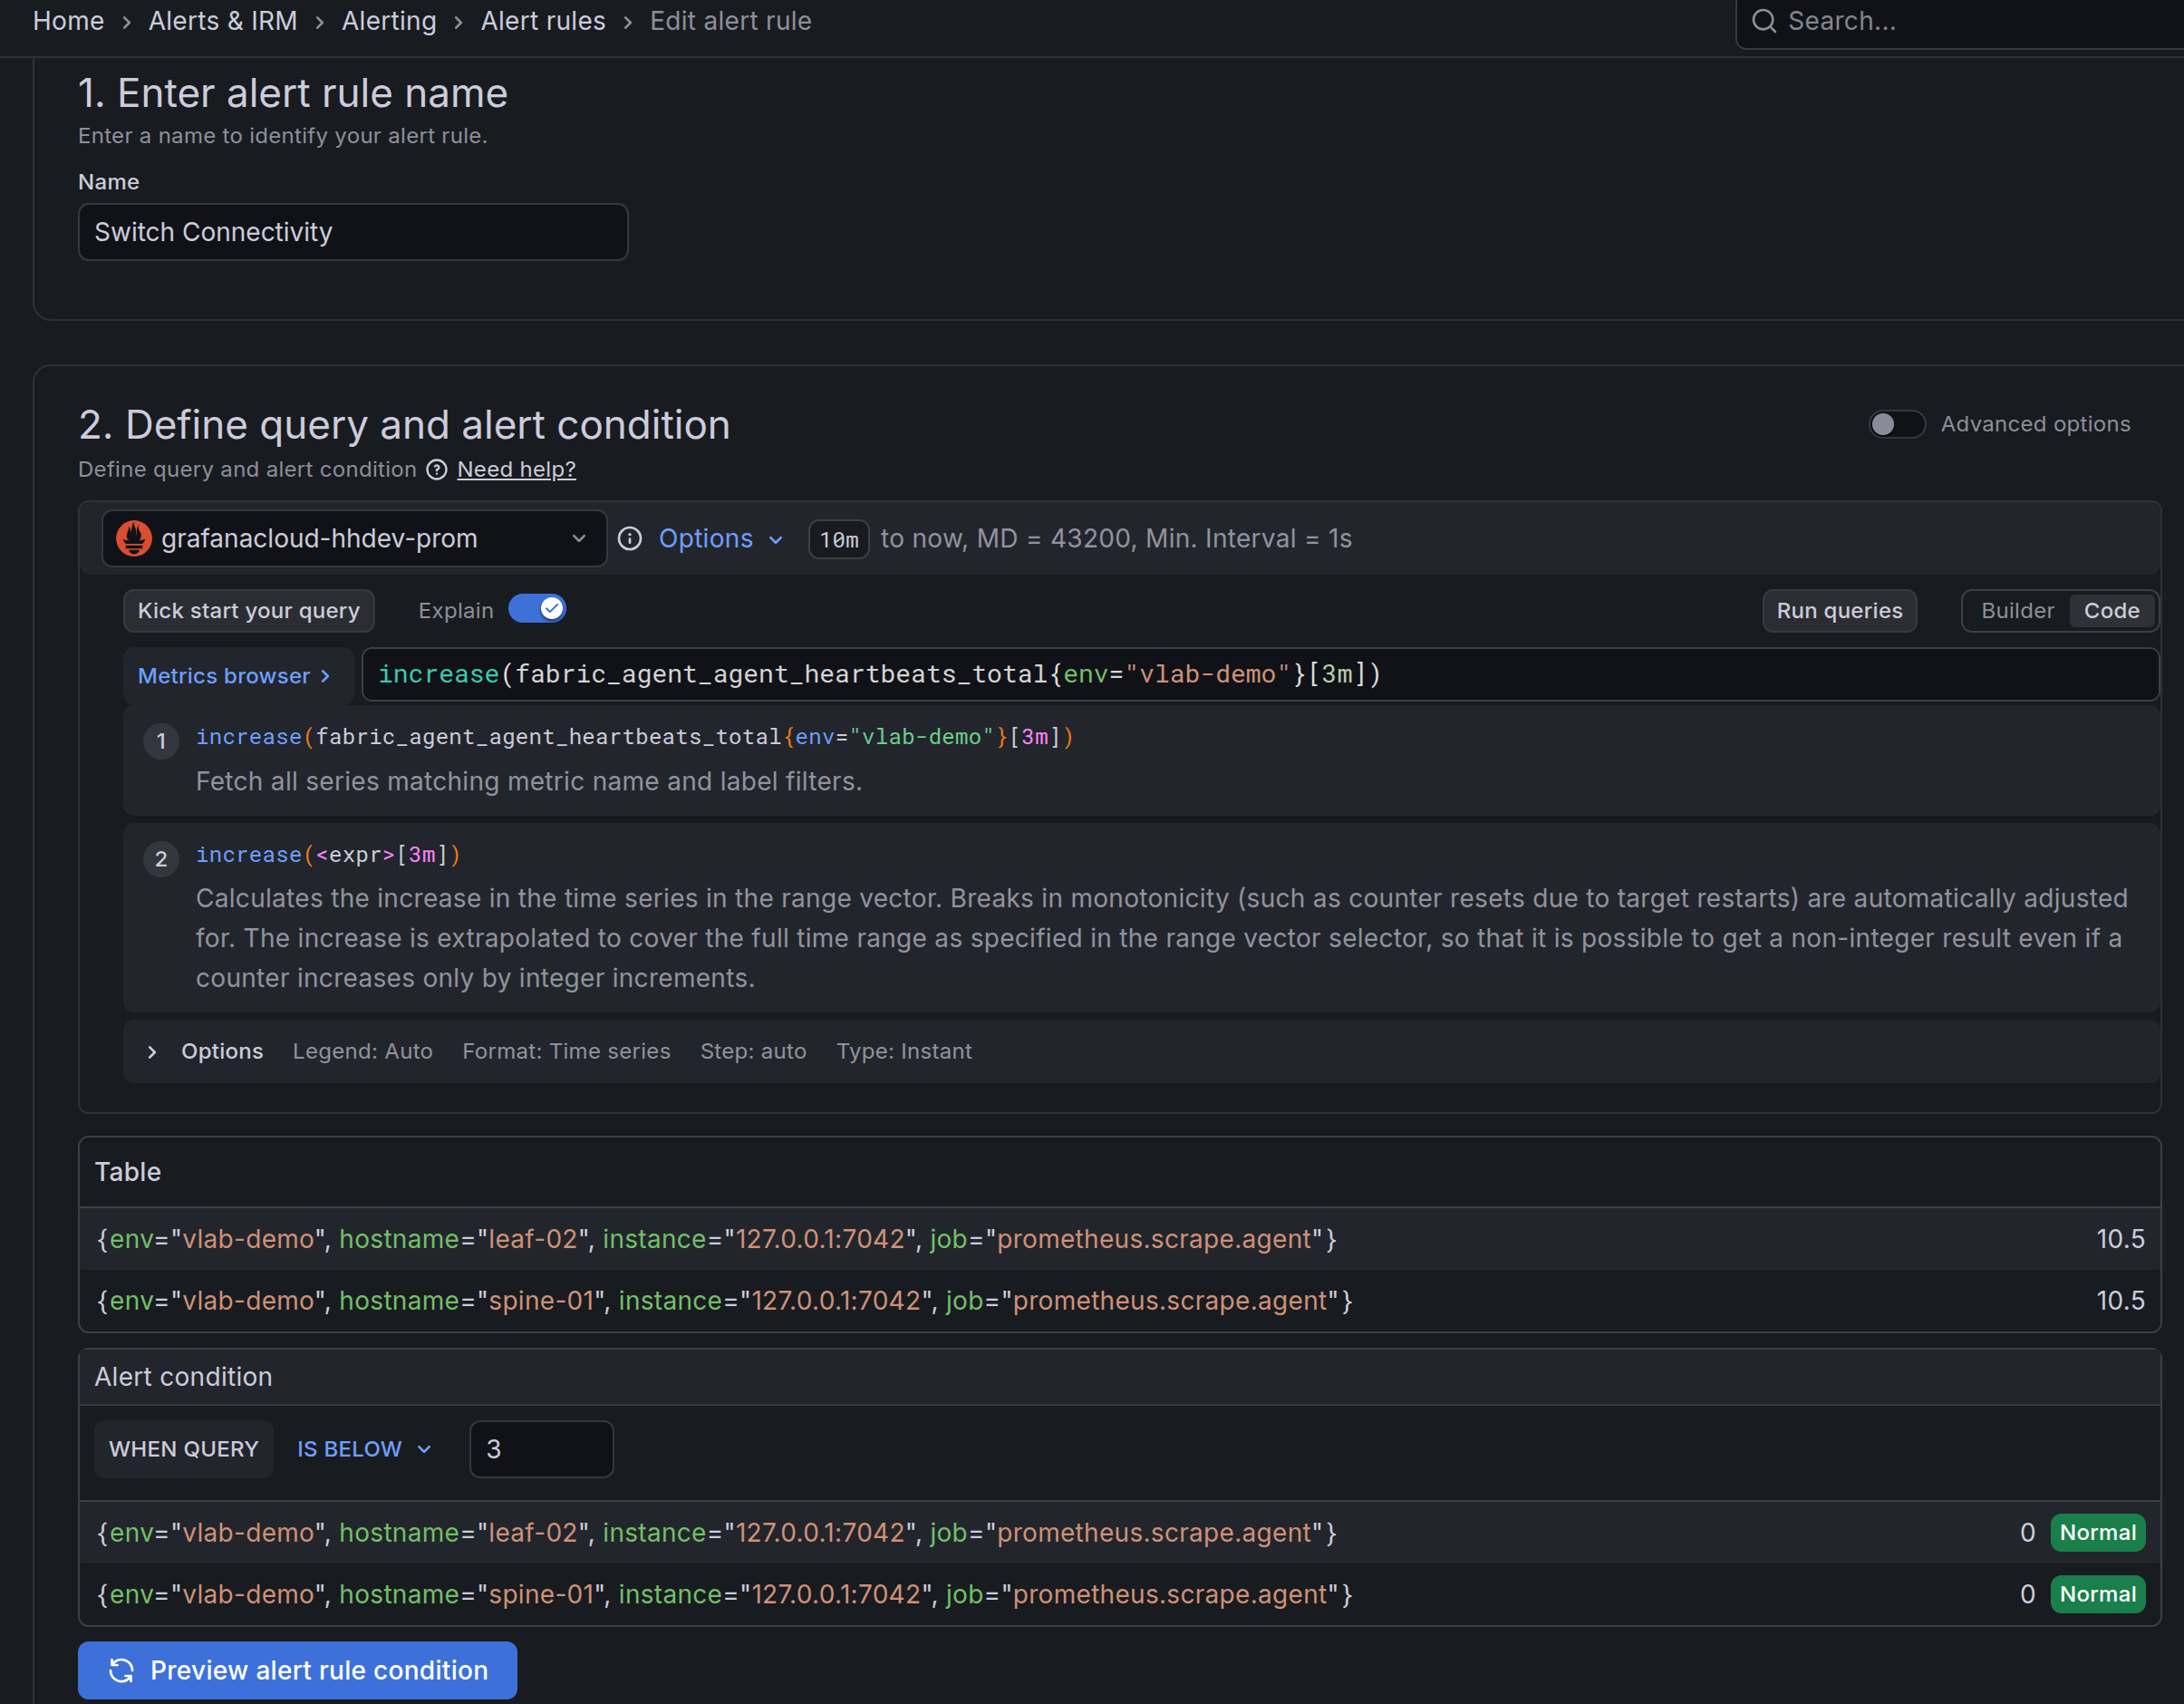The width and height of the screenshot is (2184, 1704).
Task: Turn off the Explain toggle
Action: (537, 609)
